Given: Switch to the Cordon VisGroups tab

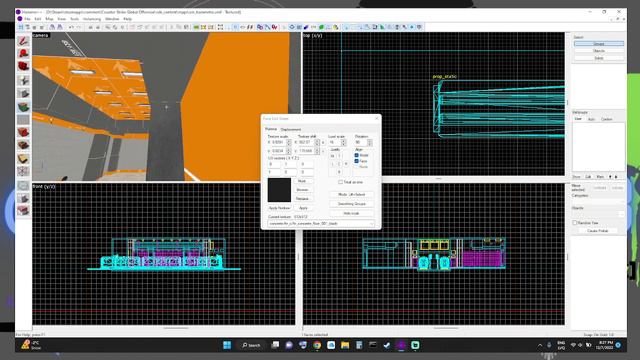Looking at the screenshot, I should click(607, 119).
